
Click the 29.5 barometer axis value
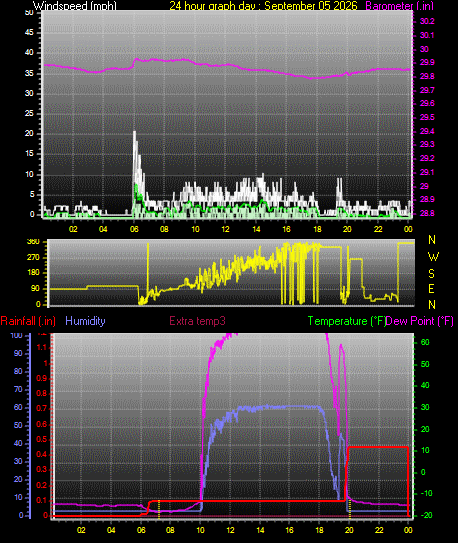pos(427,117)
